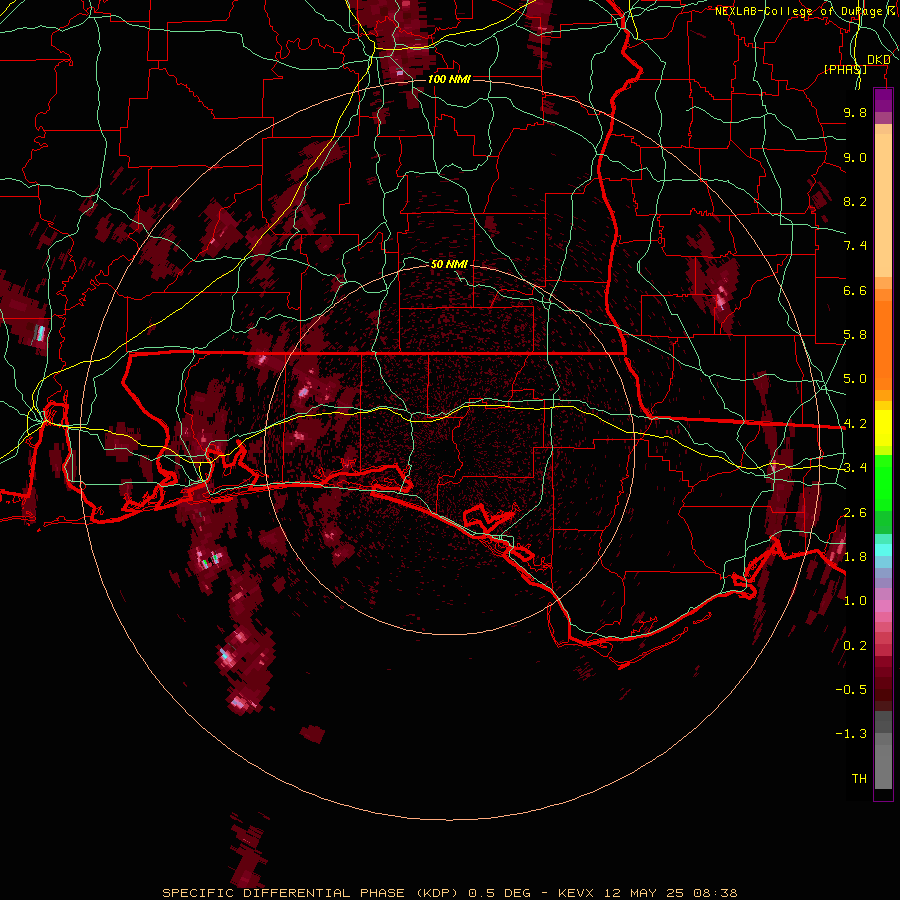Click the -1.3 scale value
This screenshot has width=900, height=900.
pos(851,734)
